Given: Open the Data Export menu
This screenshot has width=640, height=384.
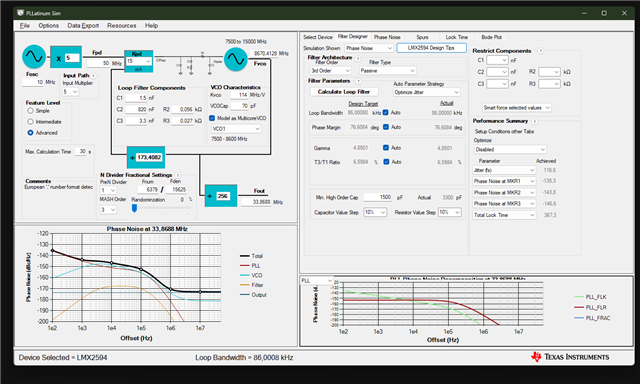Looking at the screenshot, I should tap(83, 25).
